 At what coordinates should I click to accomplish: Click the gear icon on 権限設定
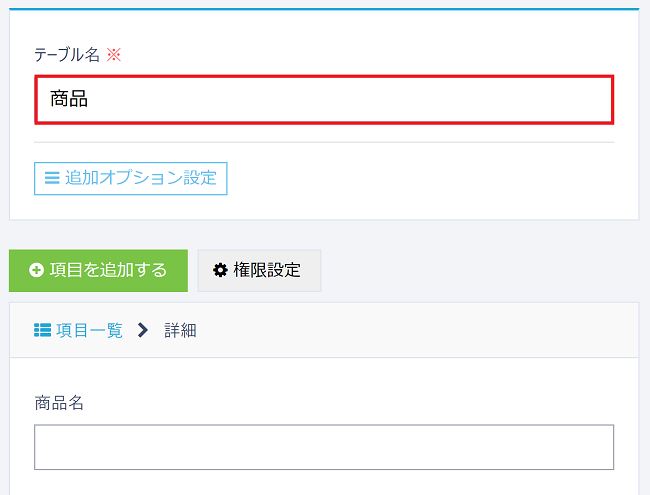click(x=220, y=271)
